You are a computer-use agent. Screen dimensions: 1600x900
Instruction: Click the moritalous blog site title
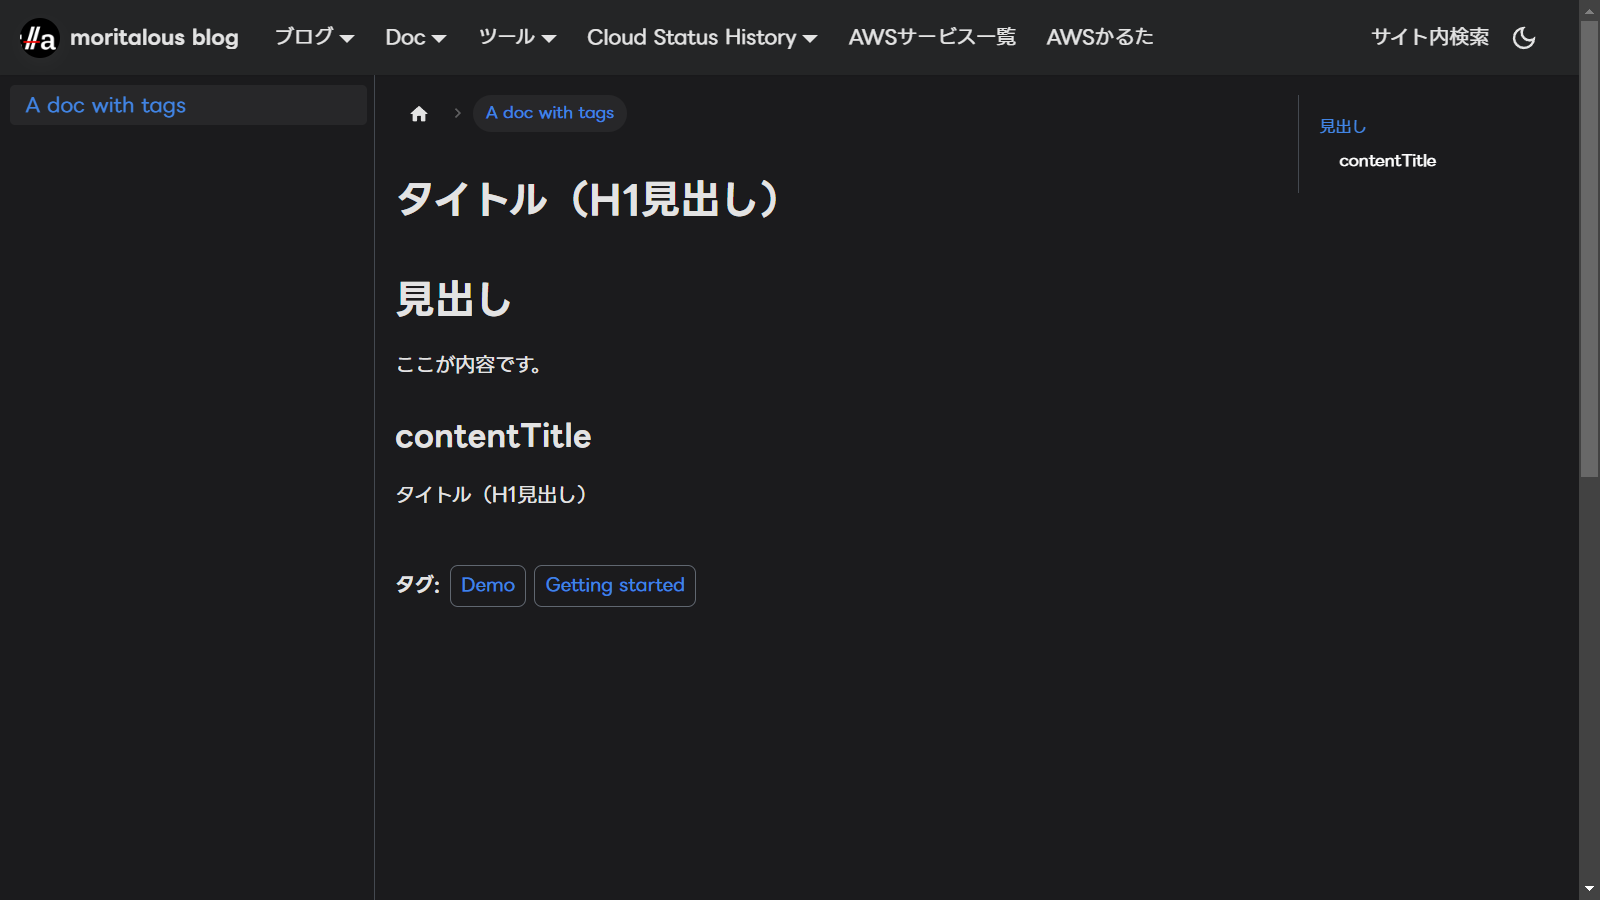154,38
